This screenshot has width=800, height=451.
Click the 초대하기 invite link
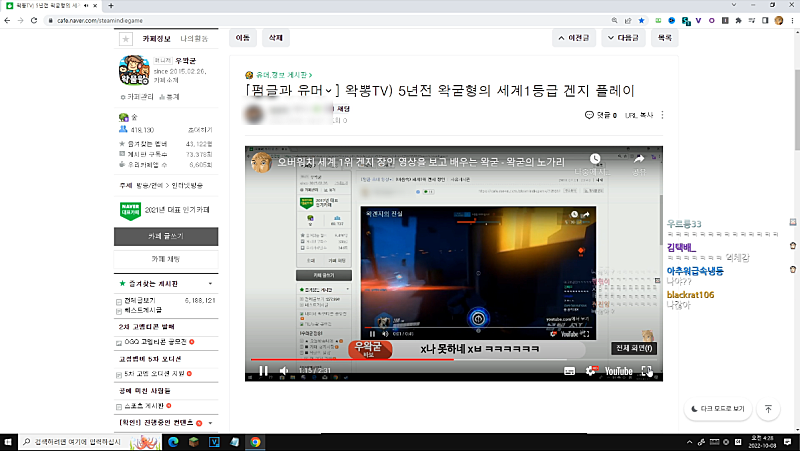click(200, 130)
